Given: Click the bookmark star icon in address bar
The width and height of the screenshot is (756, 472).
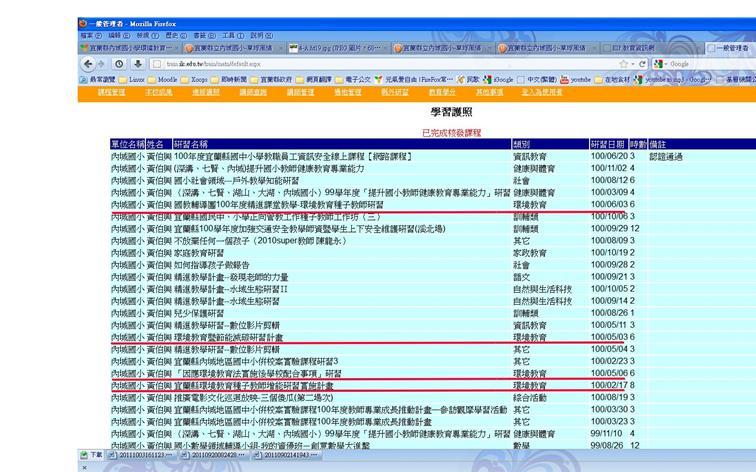Looking at the screenshot, I should [x=623, y=63].
